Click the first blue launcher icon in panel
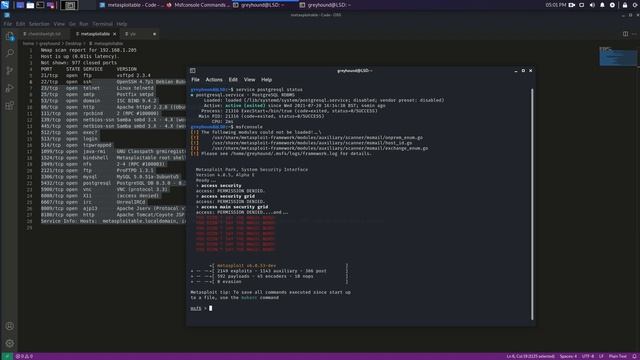The image size is (640, 360). click(x=20, y=5)
